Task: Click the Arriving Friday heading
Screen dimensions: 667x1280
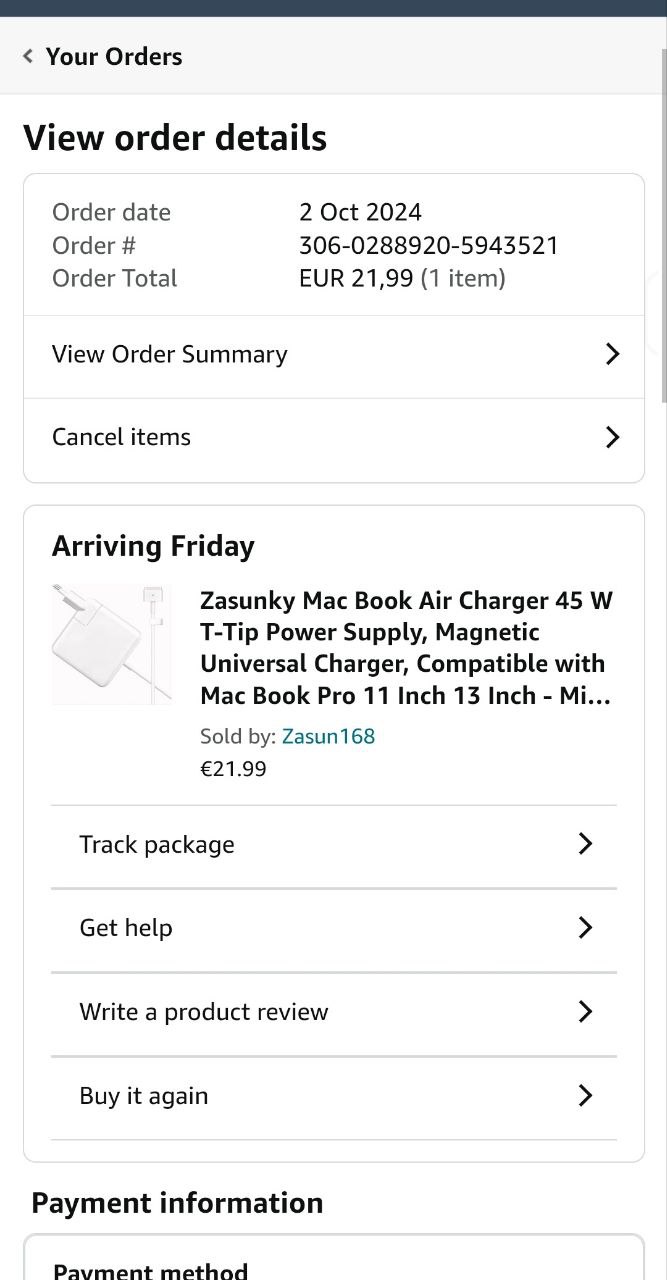Action: click(153, 546)
